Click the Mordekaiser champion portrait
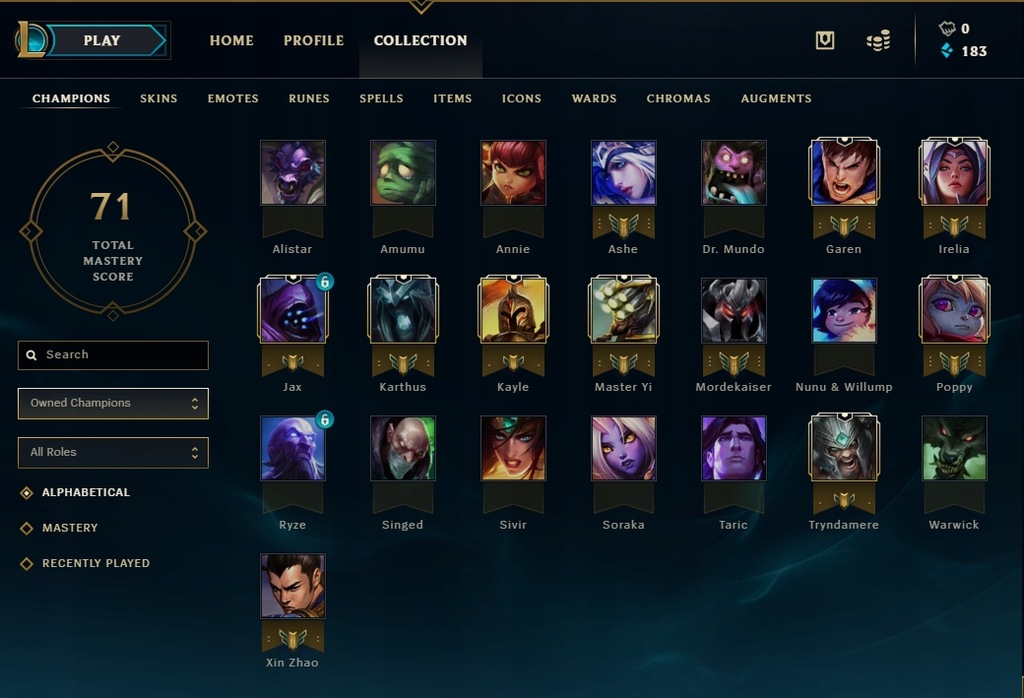Image resolution: width=1024 pixels, height=698 pixels. [x=733, y=310]
